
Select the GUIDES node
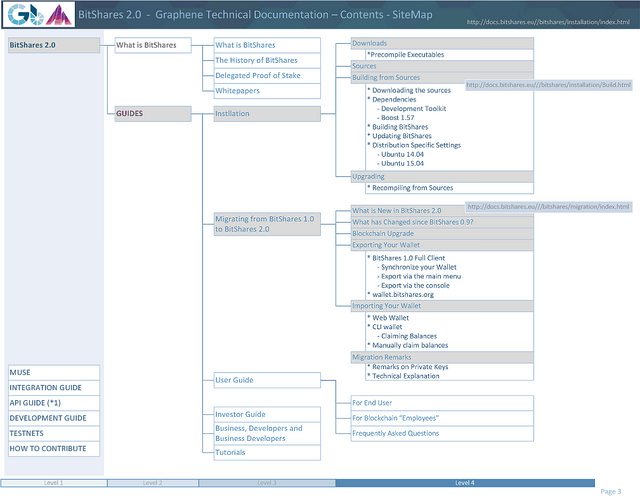click(153, 114)
